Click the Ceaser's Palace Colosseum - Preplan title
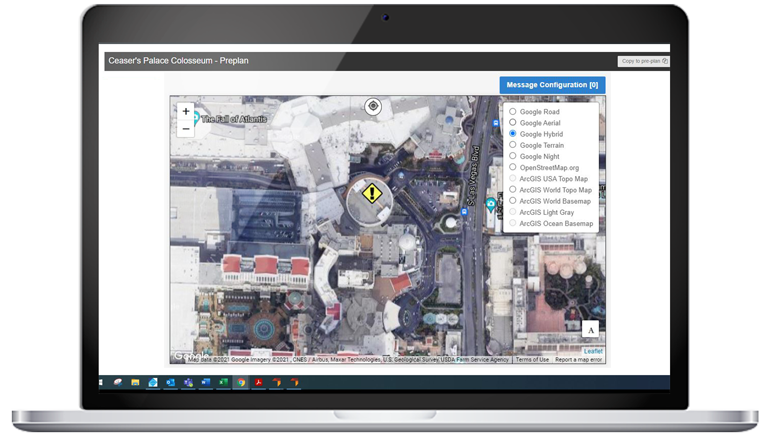770x436 pixels. [178, 61]
